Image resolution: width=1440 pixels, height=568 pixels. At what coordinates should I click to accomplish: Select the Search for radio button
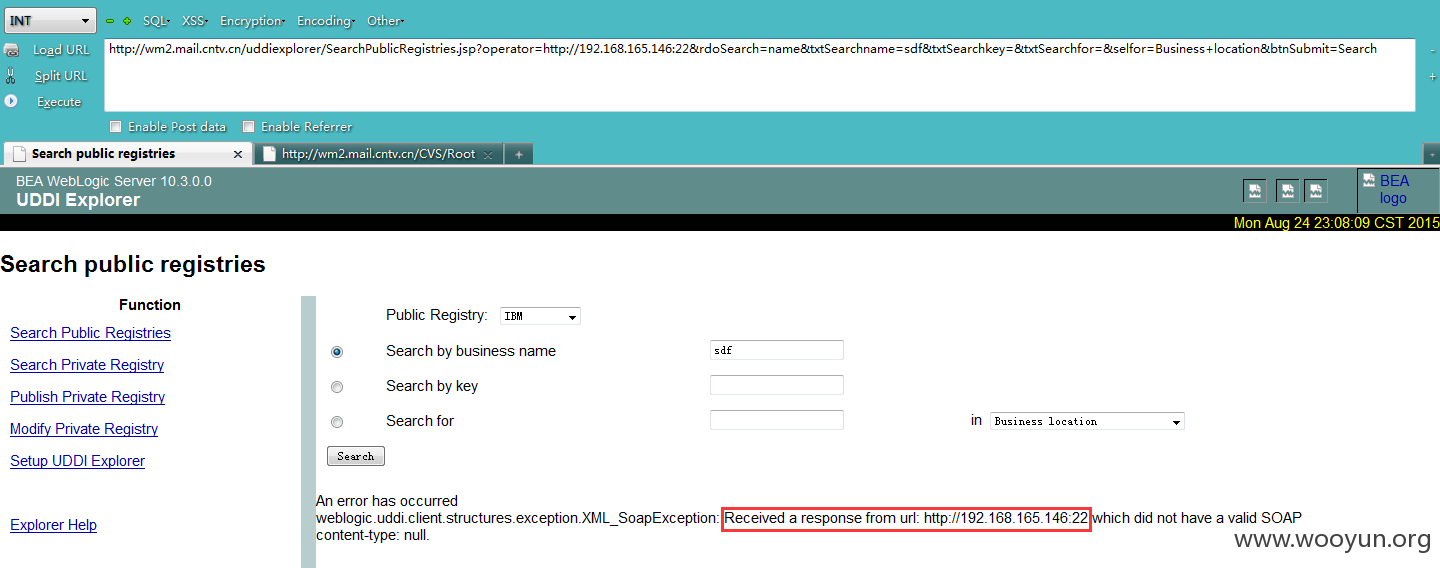337,422
